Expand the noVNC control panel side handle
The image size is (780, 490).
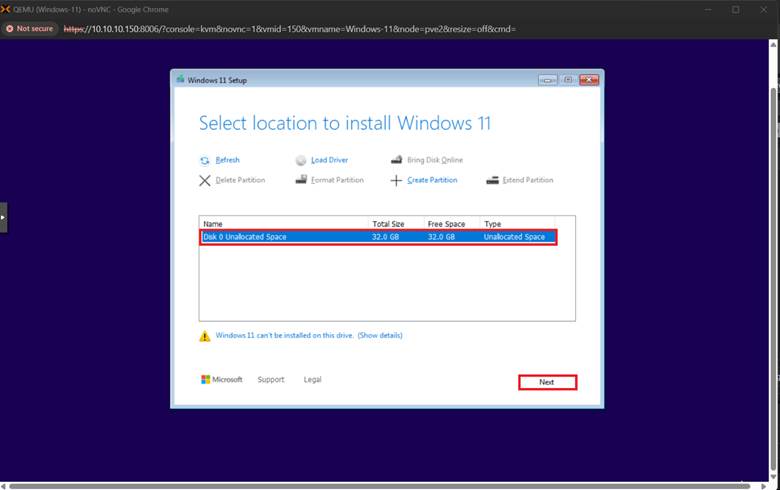pos(4,217)
